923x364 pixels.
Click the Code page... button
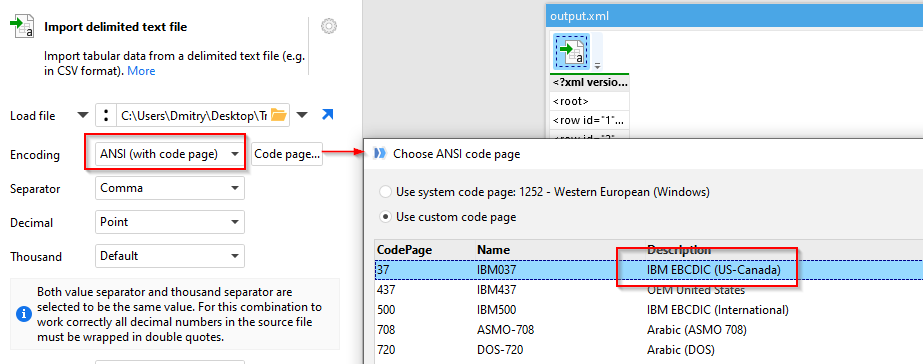pos(287,154)
